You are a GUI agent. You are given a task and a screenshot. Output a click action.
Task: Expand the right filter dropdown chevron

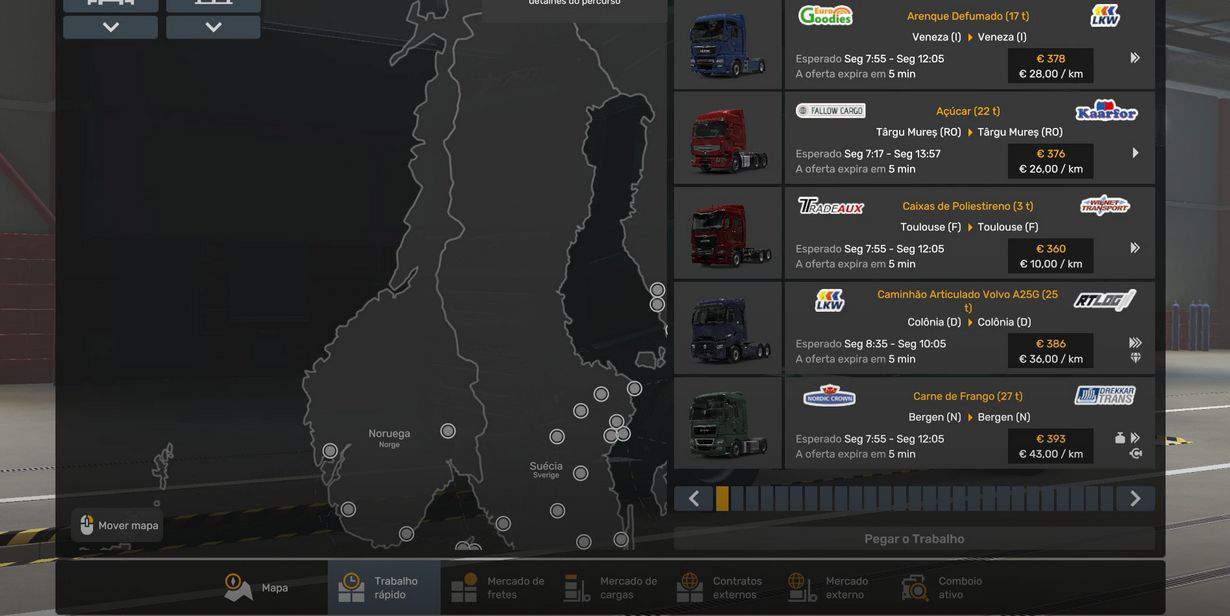(213, 27)
